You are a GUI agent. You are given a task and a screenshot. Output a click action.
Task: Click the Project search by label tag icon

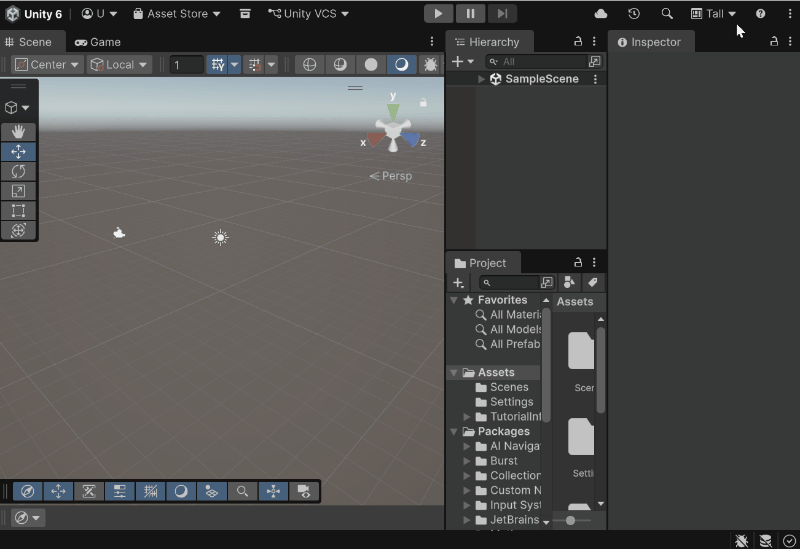point(592,282)
